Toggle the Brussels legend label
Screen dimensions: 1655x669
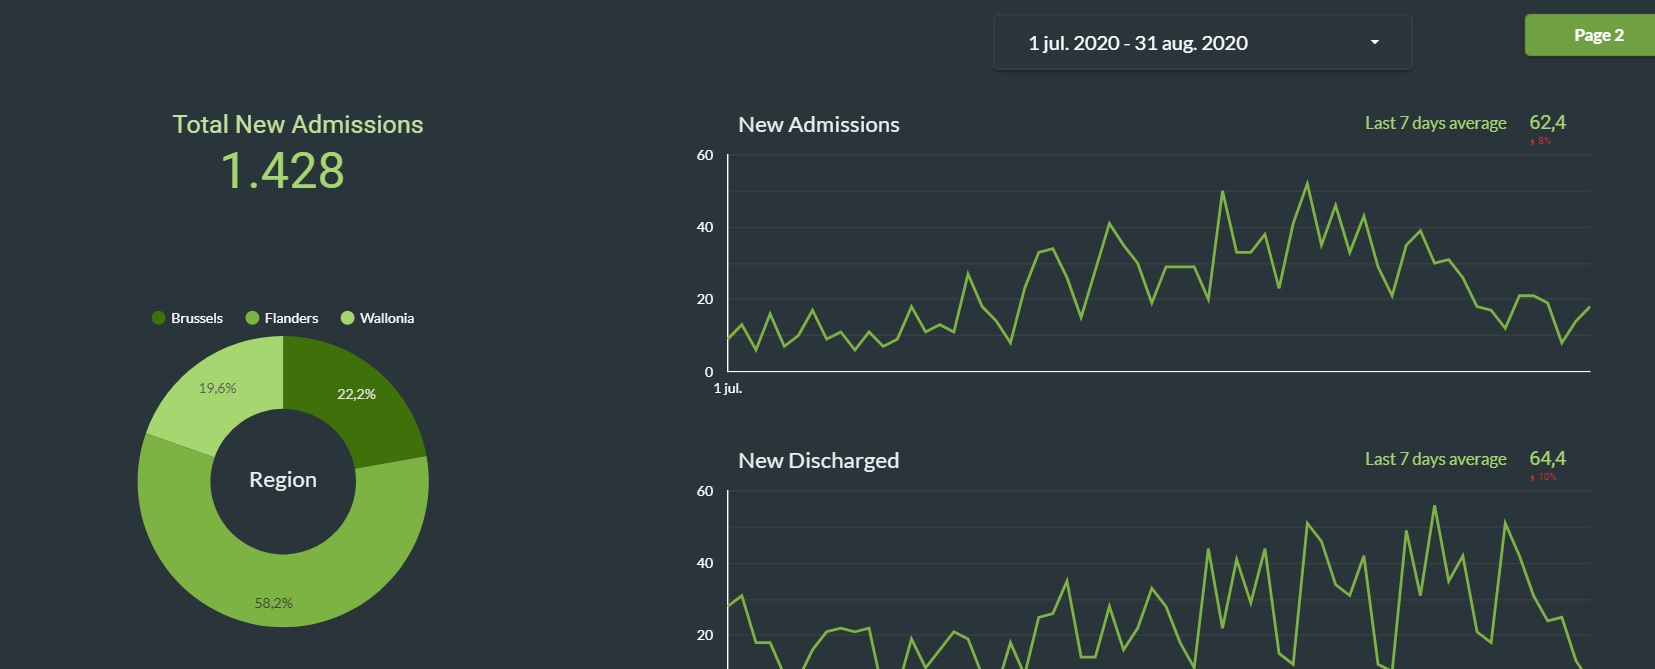[x=197, y=318]
